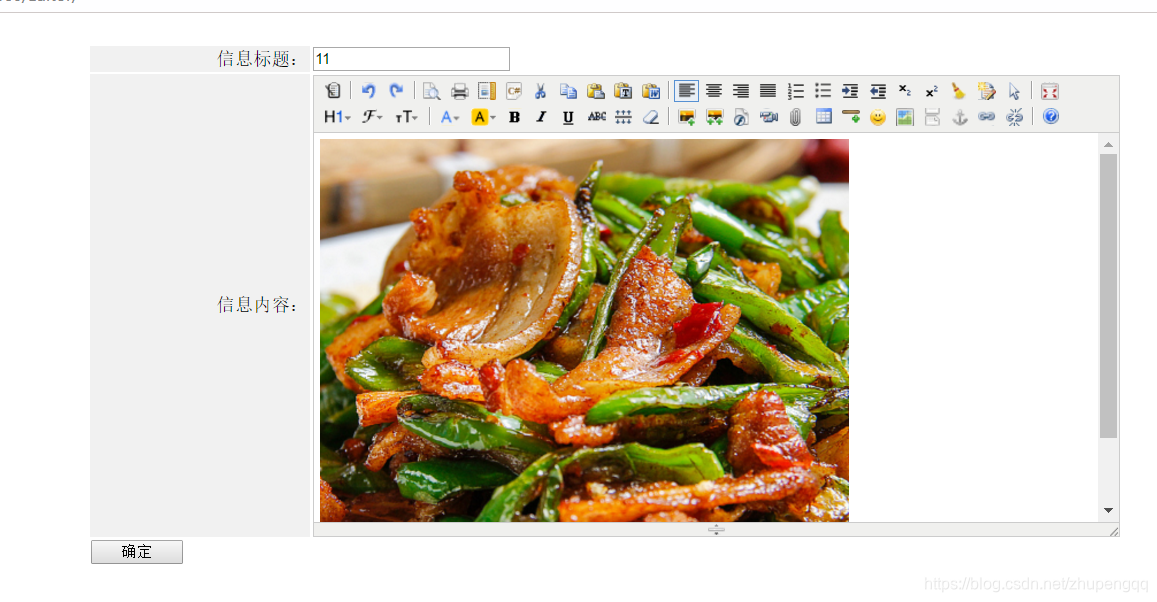Insert a numbered list
The image size is (1157, 602).
tap(795, 91)
